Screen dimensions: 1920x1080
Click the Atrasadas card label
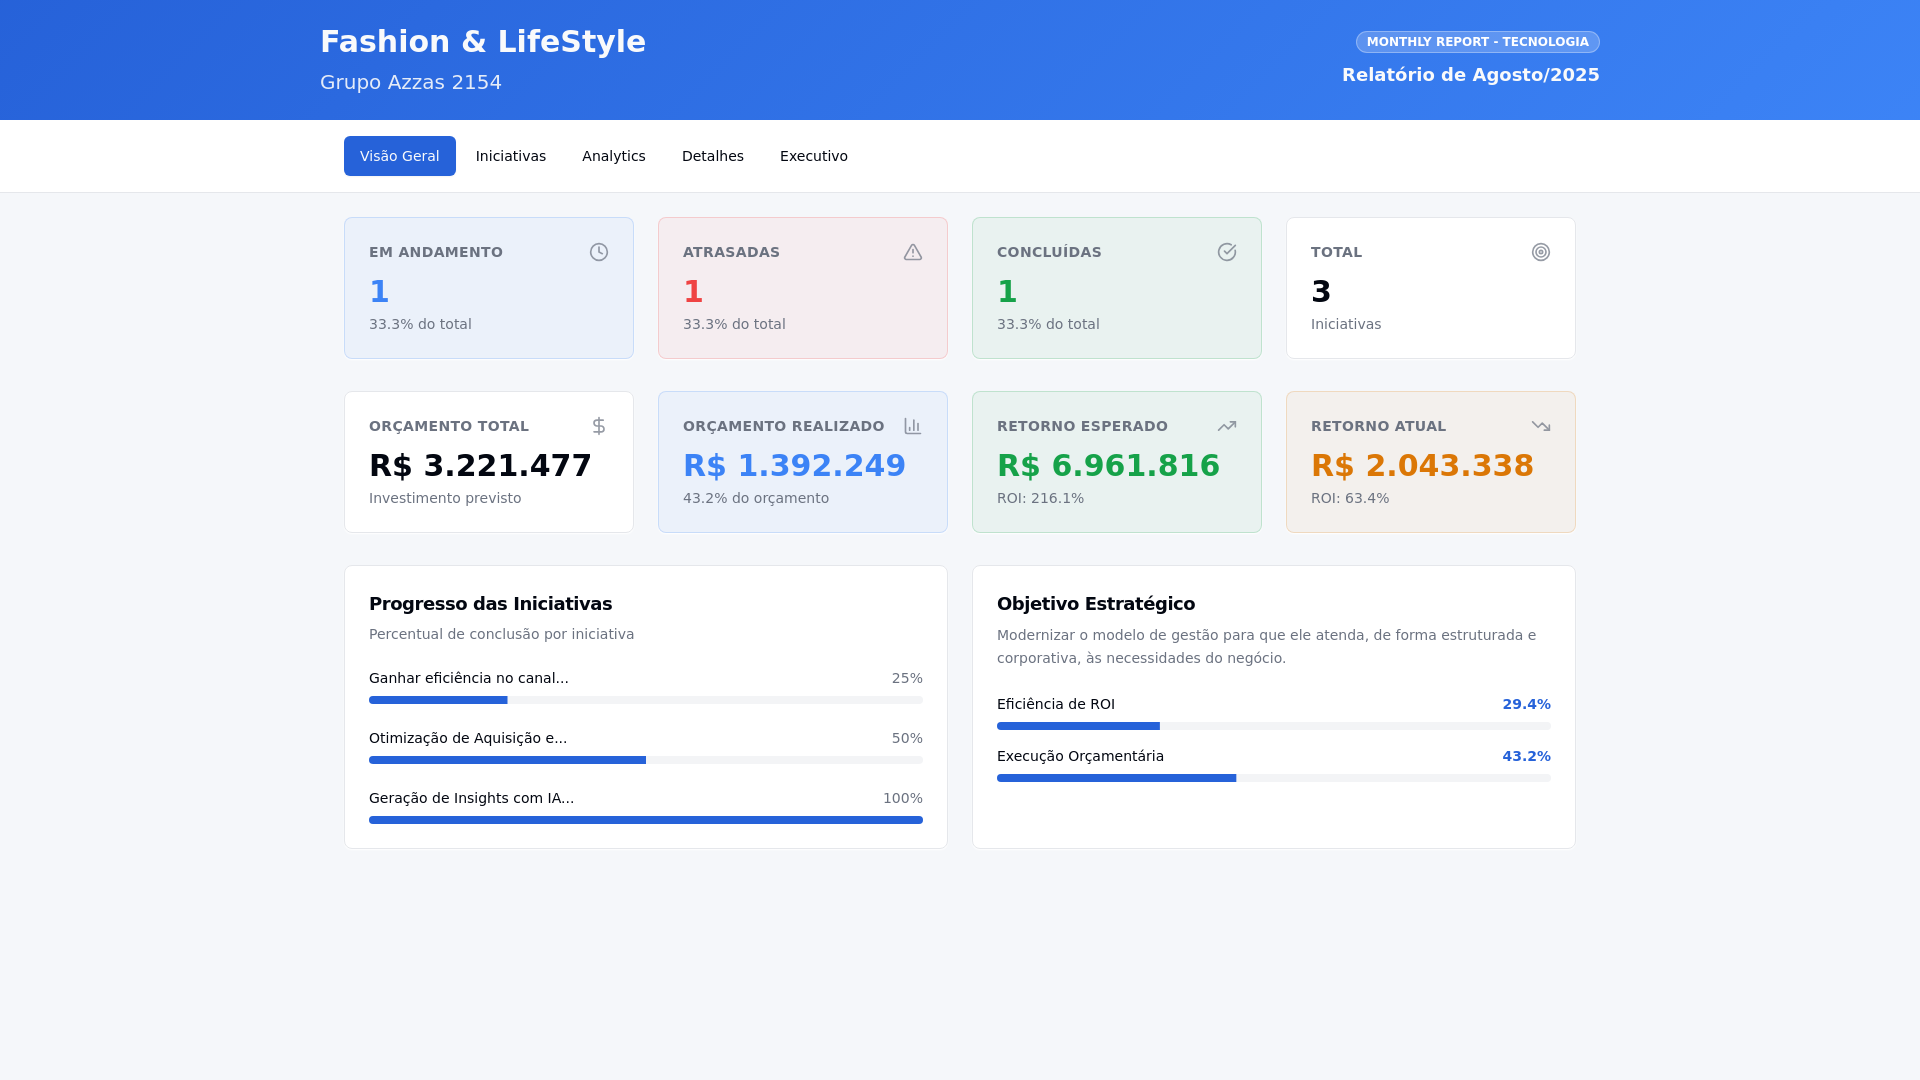[731, 252]
